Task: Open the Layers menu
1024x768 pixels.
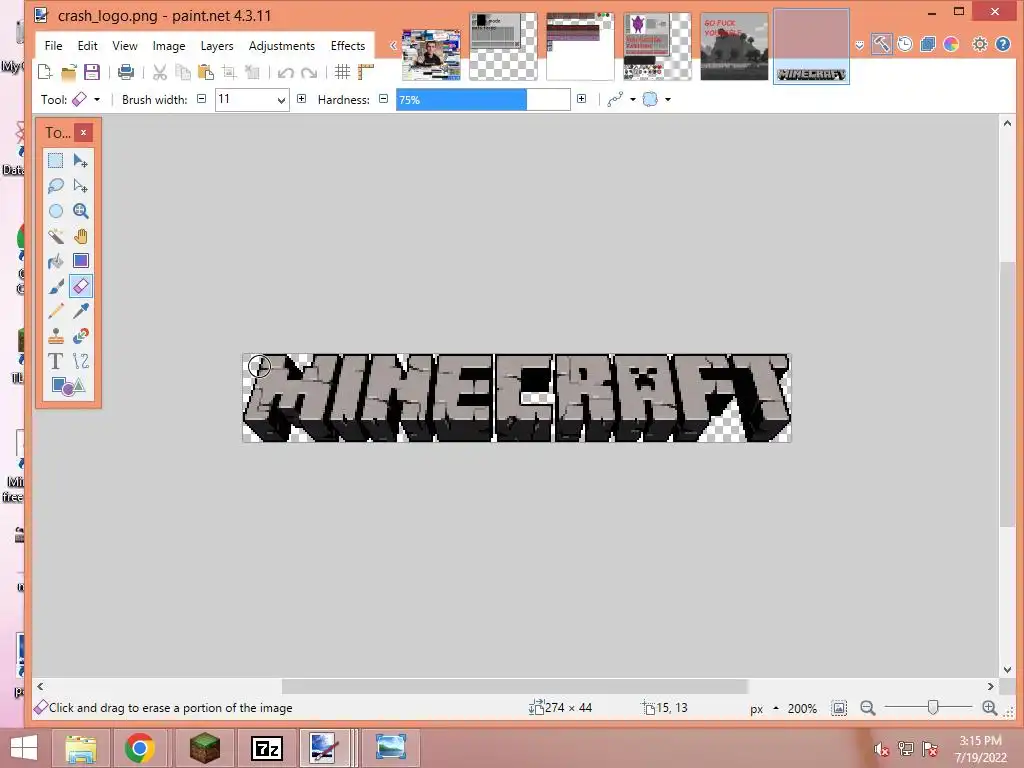Action: pyautogui.click(x=217, y=46)
